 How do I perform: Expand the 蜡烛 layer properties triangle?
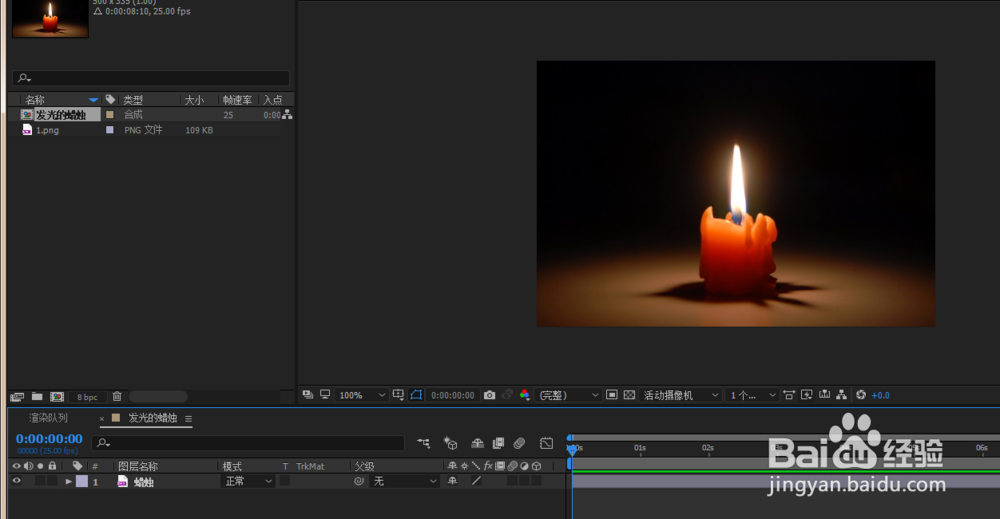(x=68, y=481)
